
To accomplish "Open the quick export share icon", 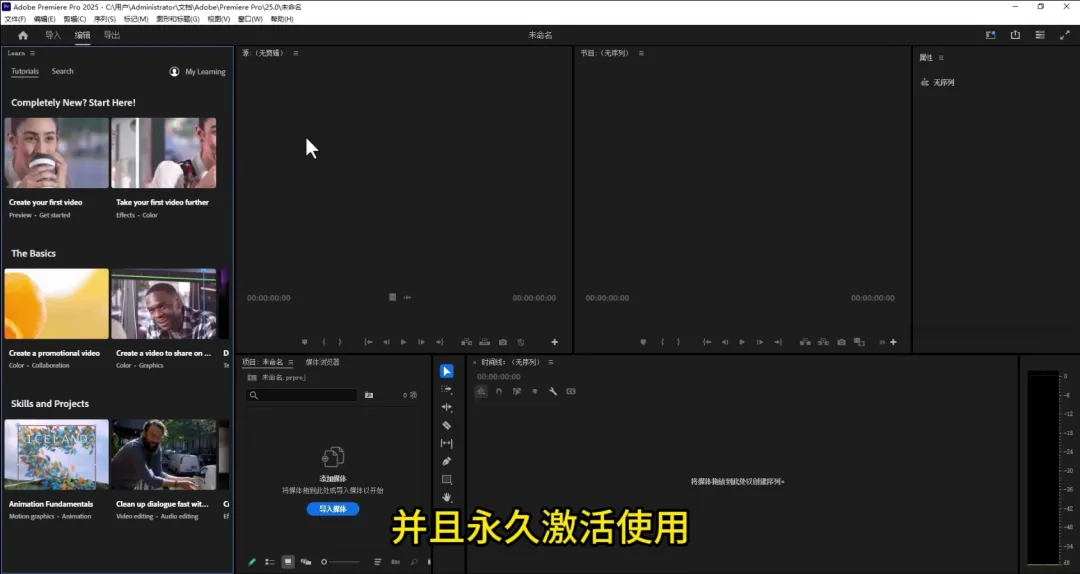I will click(x=1015, y=35).
